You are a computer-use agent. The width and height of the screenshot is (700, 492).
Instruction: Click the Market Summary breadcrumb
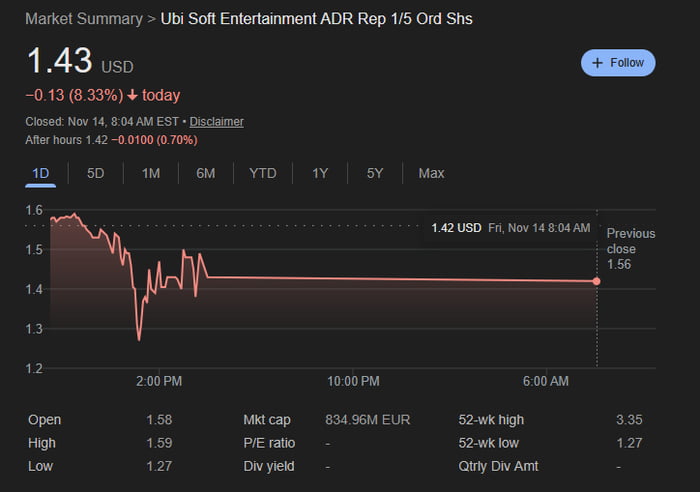[82, 19]
